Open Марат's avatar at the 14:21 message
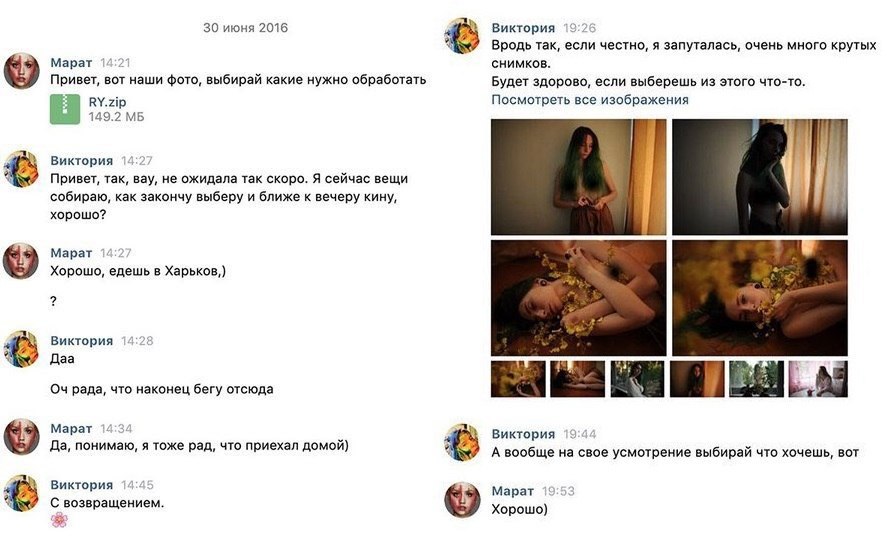 21,72
